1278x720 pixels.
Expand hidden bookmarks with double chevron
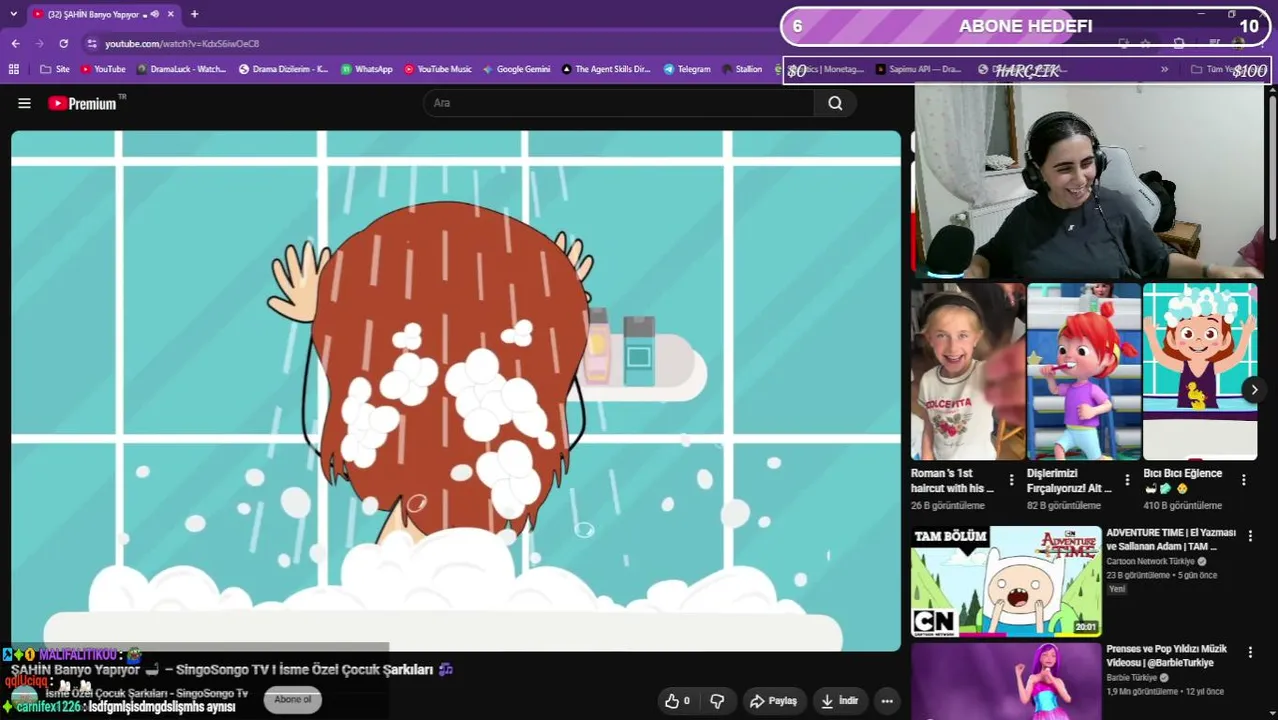[1164, 69]
